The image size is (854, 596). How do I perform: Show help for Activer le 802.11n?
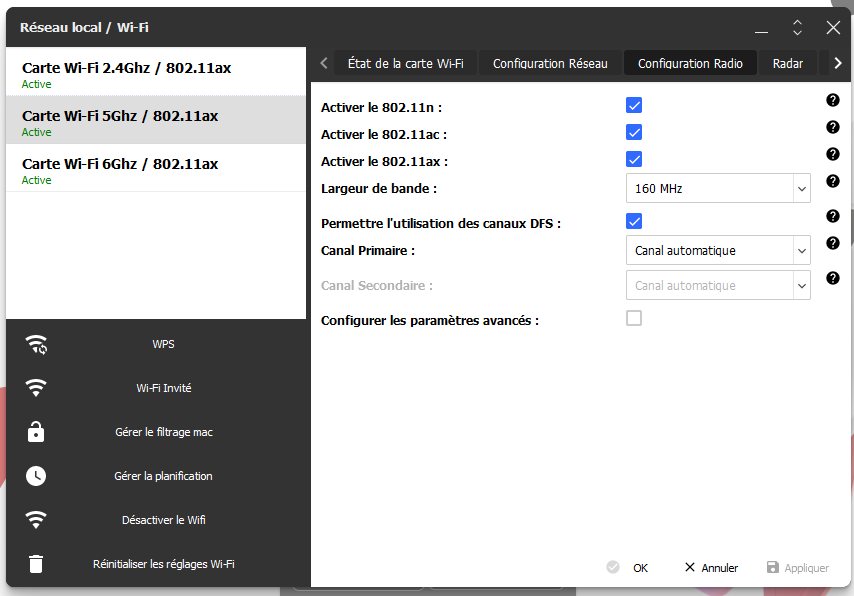pyautogui.click(x=832, y=100)
